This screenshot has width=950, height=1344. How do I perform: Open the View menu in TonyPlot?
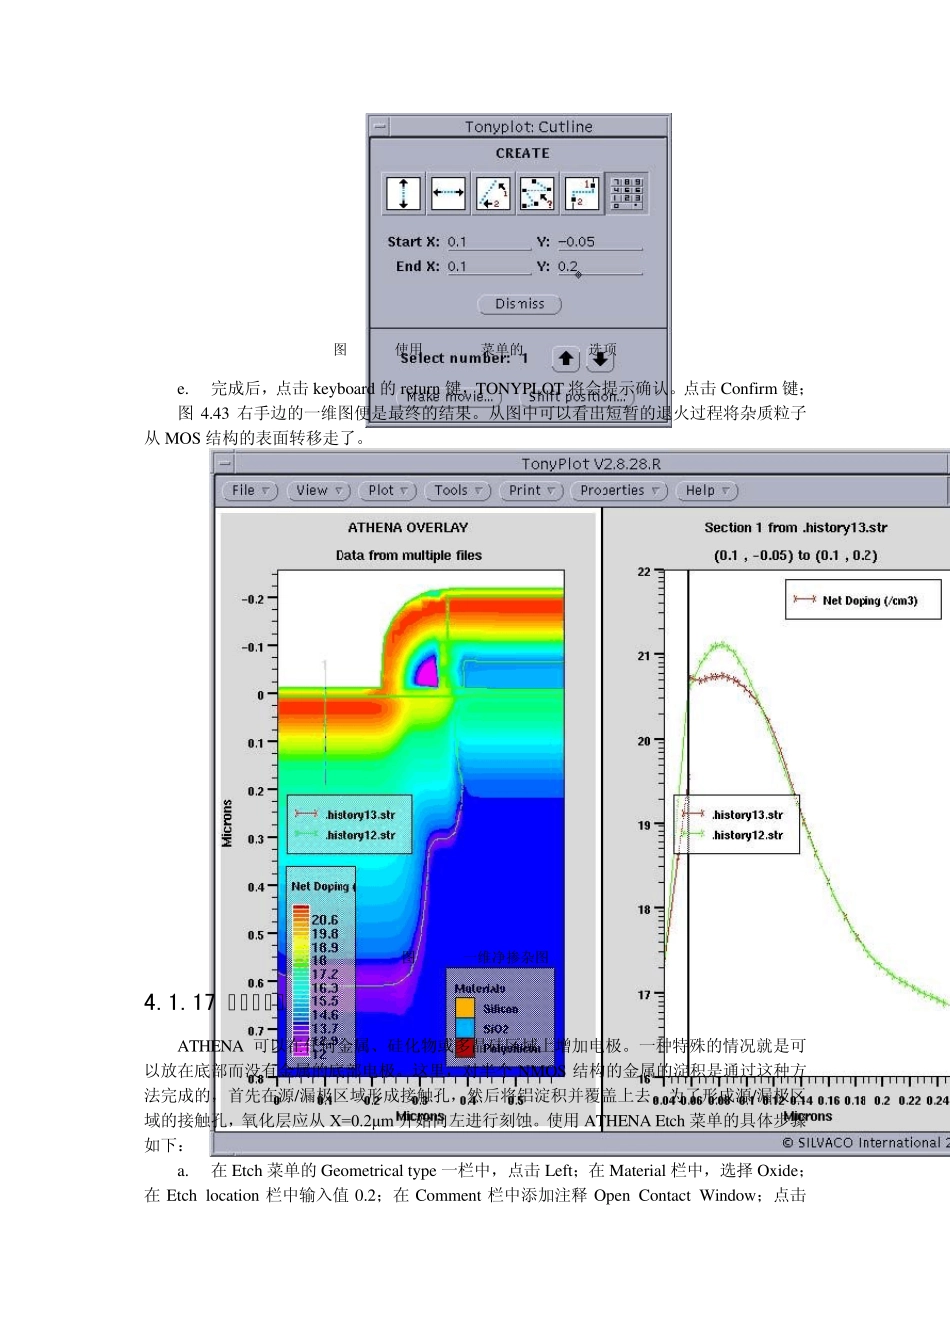[318, 491]
